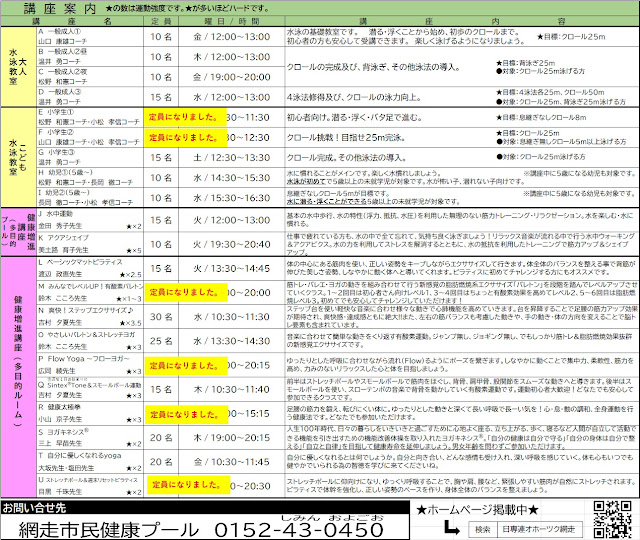Click the time 木 / 12:00~13:00 cell
This screenshot has width=640, height=540.
pyautogui.click(x=232, y=57)
